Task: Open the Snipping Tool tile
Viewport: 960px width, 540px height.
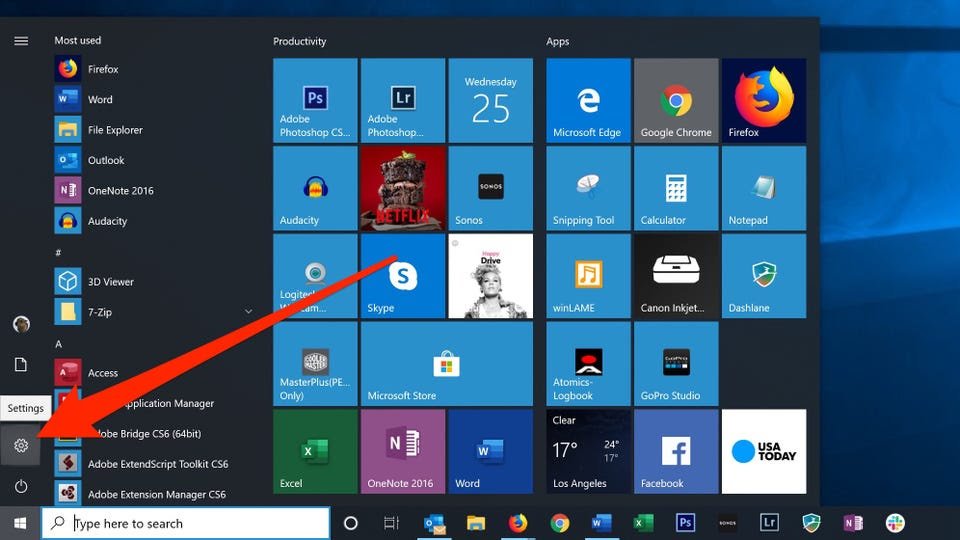Action: 588,188
